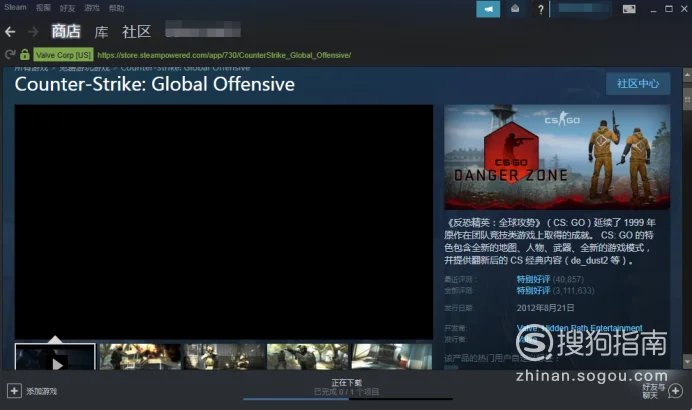Select the video thumbnail with play icon
Image resolution: width=692 pixels, height=410 pixels.
tap(55, 357)
